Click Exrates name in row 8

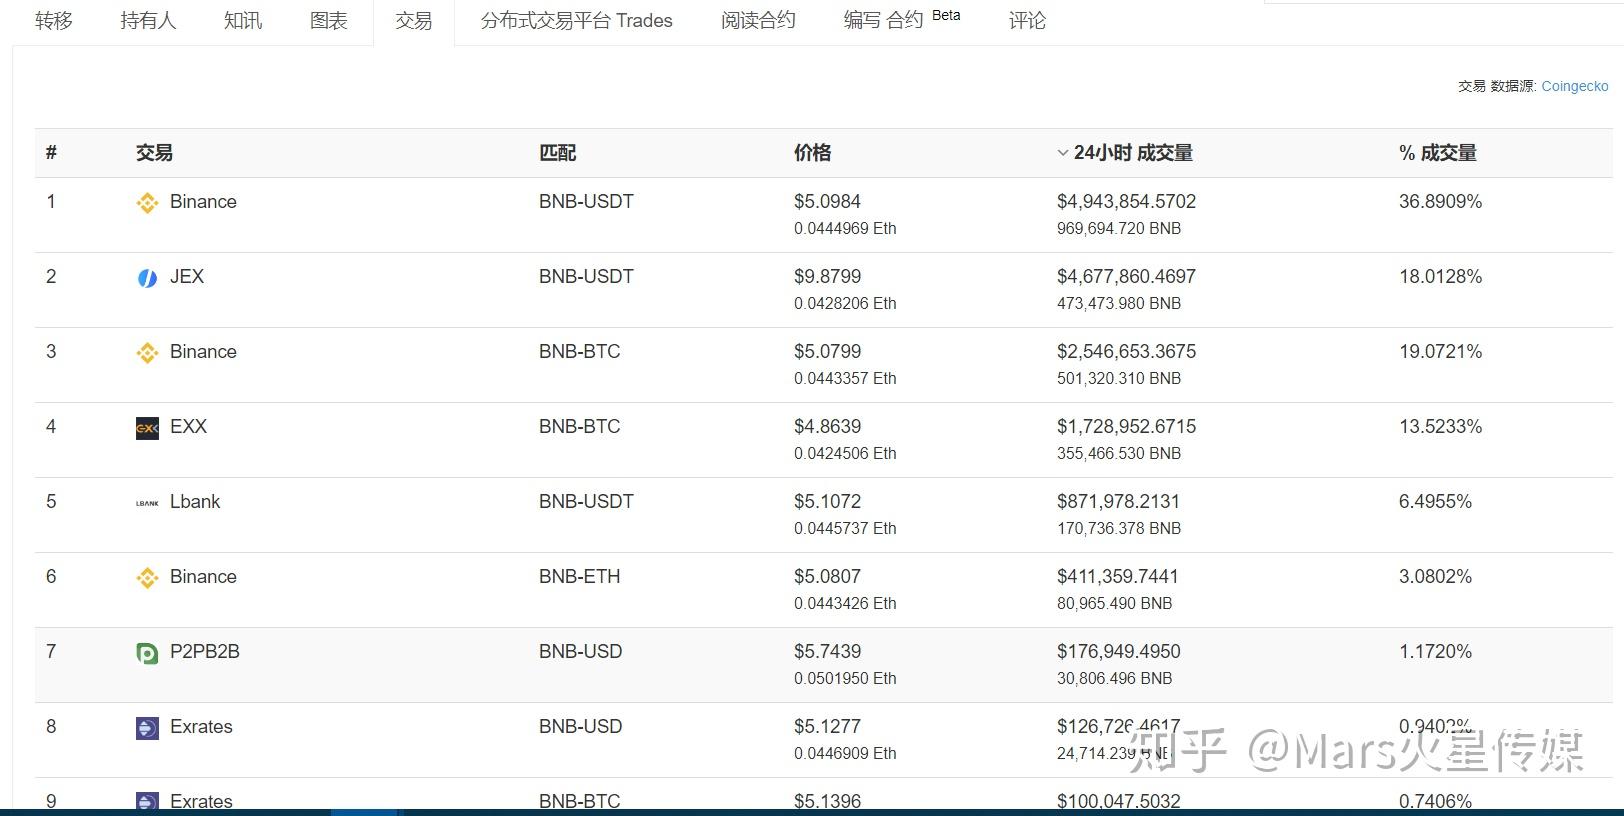tap(201, 727)
